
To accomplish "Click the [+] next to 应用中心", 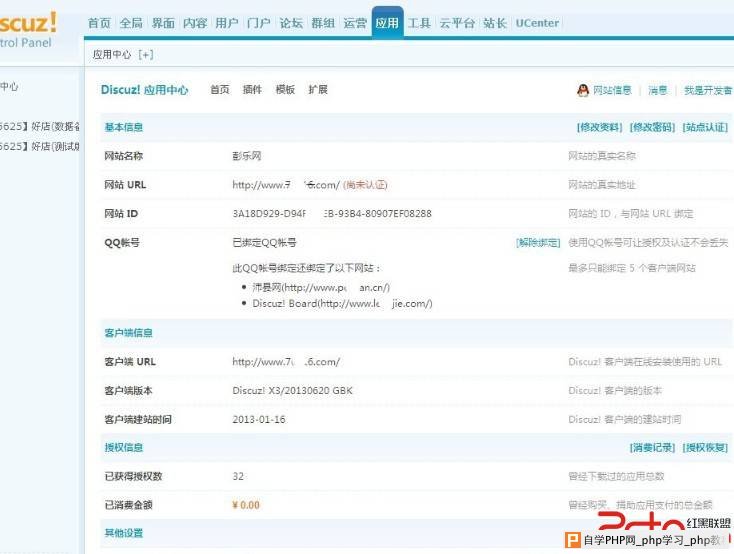I will 146,55.
